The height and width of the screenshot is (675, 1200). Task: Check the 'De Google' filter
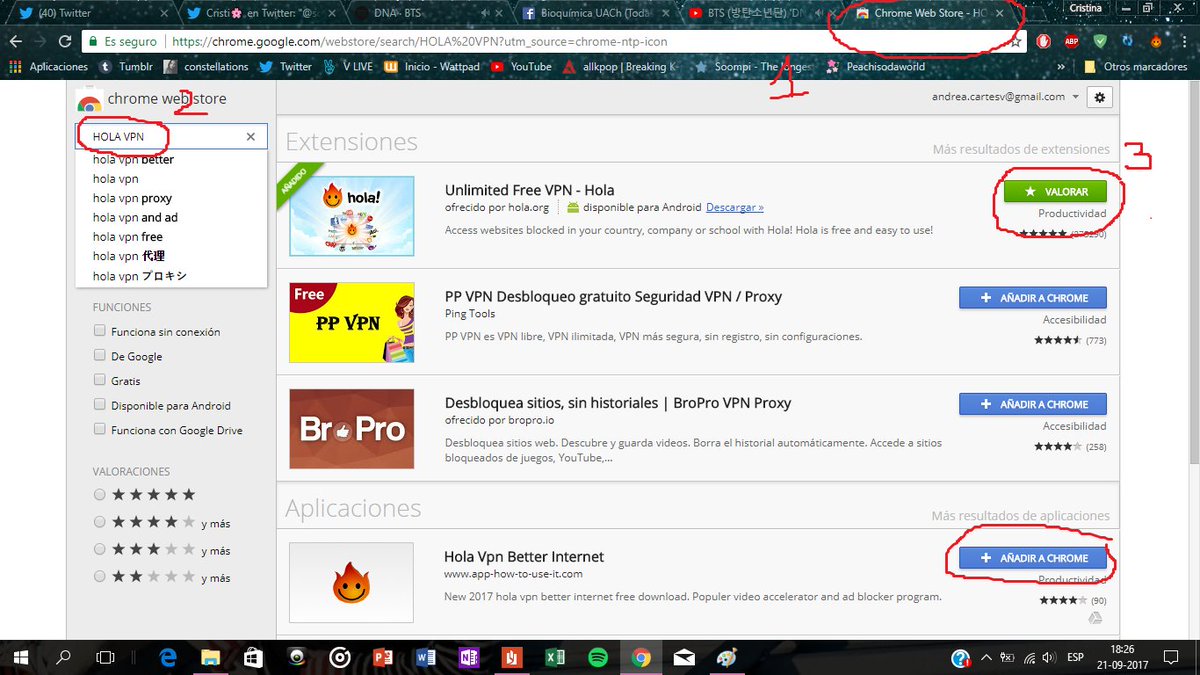pyautogui.click(x=99, y=356)
